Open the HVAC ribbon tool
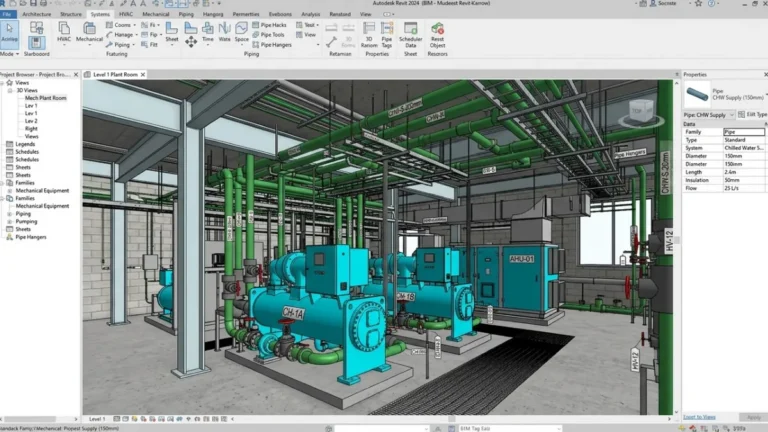 pyautogui.click(x=64, y=32)
